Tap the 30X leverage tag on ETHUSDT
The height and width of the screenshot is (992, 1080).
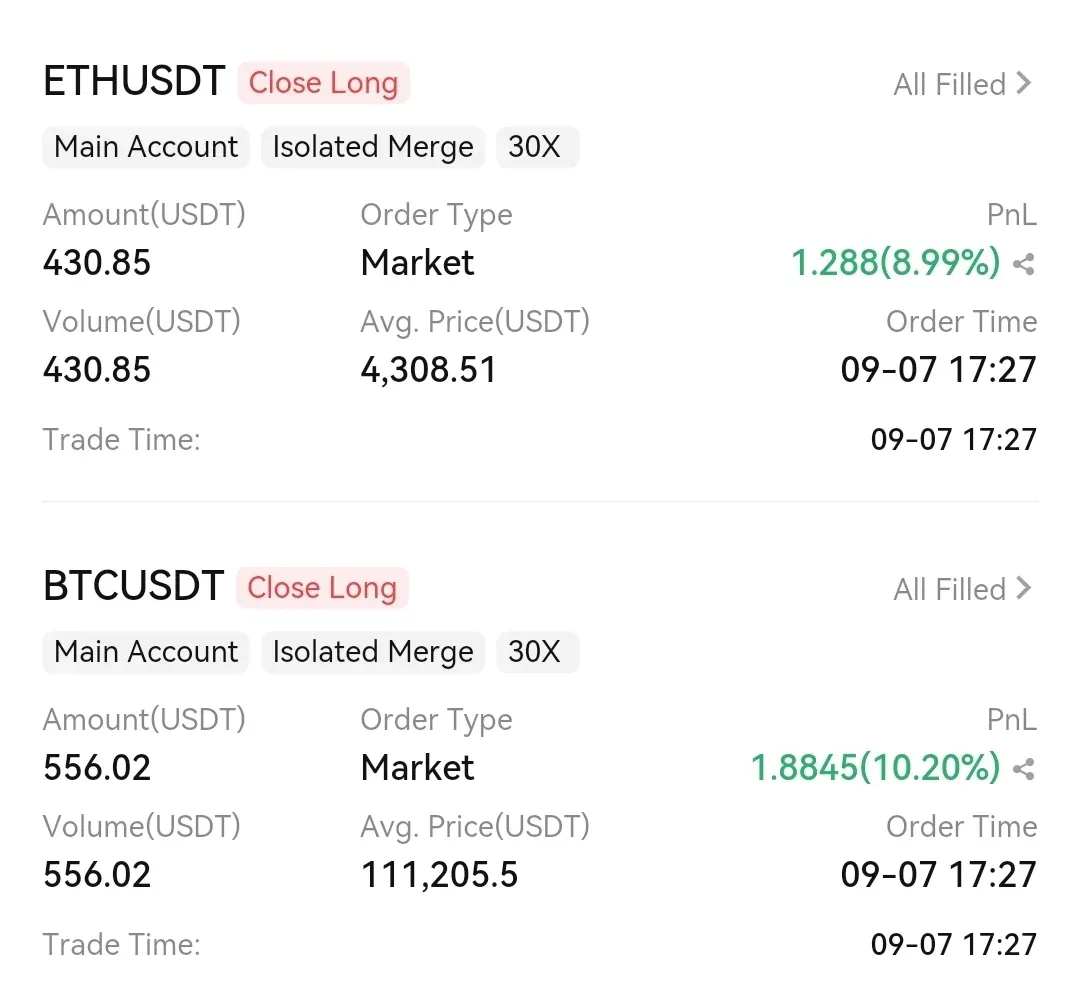[x=535, y=147]
